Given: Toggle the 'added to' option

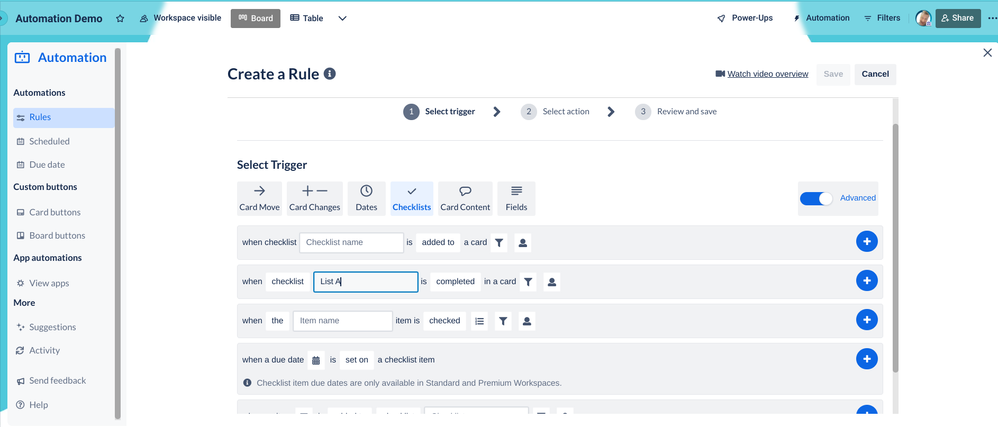Looking at the screenshot, I should click(438, 242).
